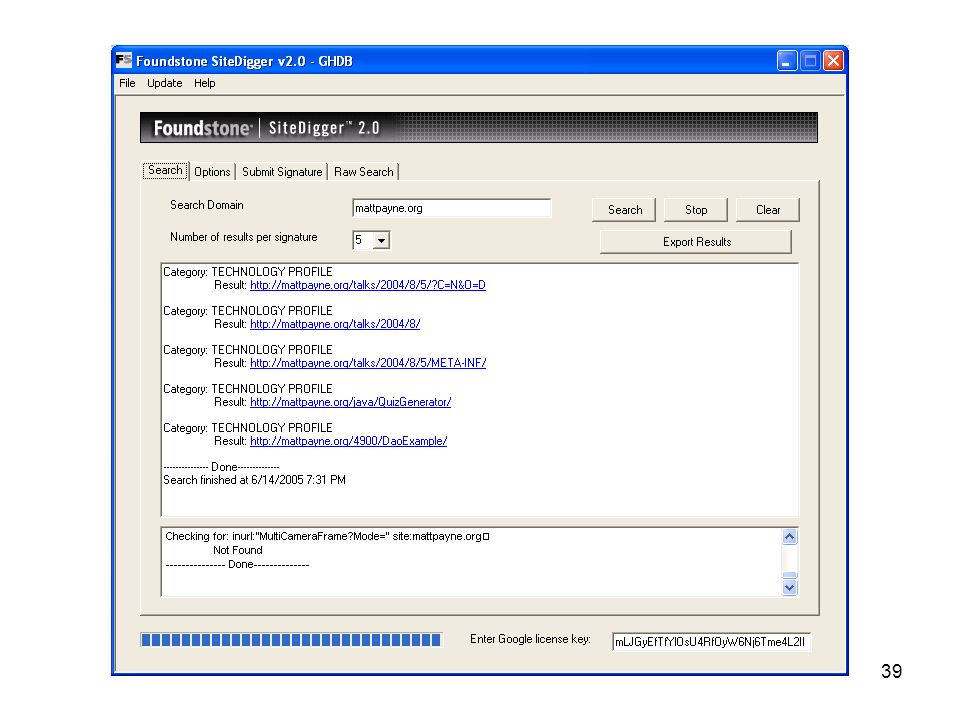Image resolution: width=960 pixels, height=720 pixels.
Task: Click the search progress bar
Action: 291,640
